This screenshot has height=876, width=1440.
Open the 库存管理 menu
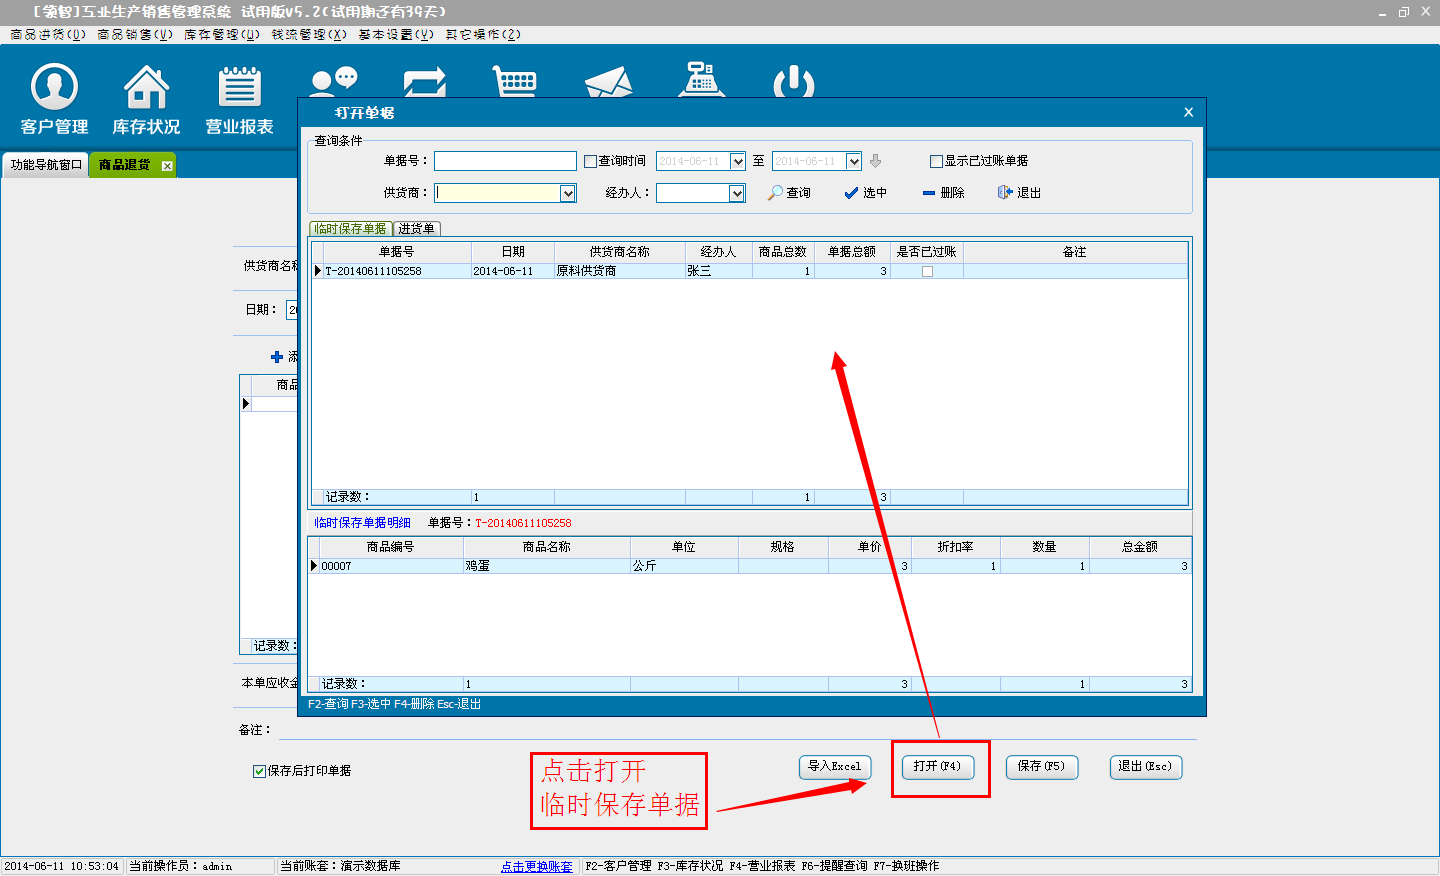click(x=221, y=34)
